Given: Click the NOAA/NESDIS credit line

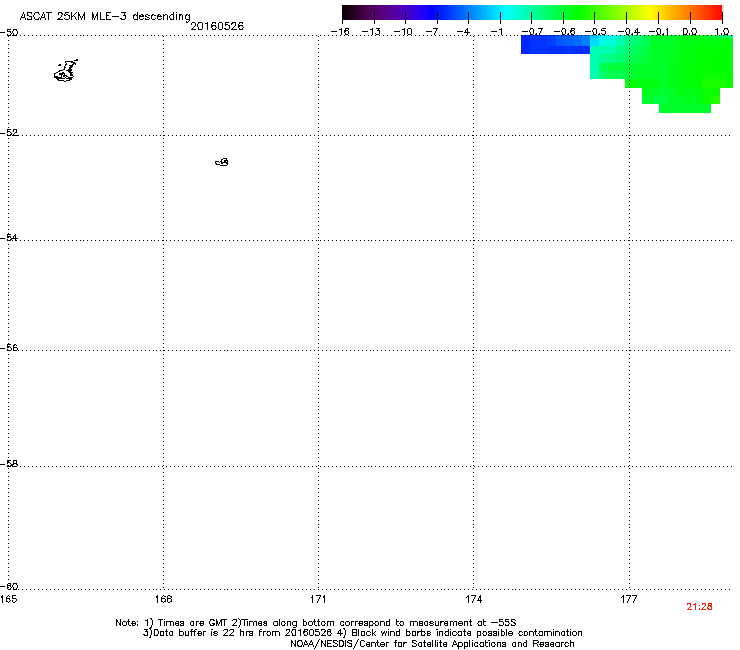Looking at the screenshot, I should pyautogui.click(x=432, y=644).
